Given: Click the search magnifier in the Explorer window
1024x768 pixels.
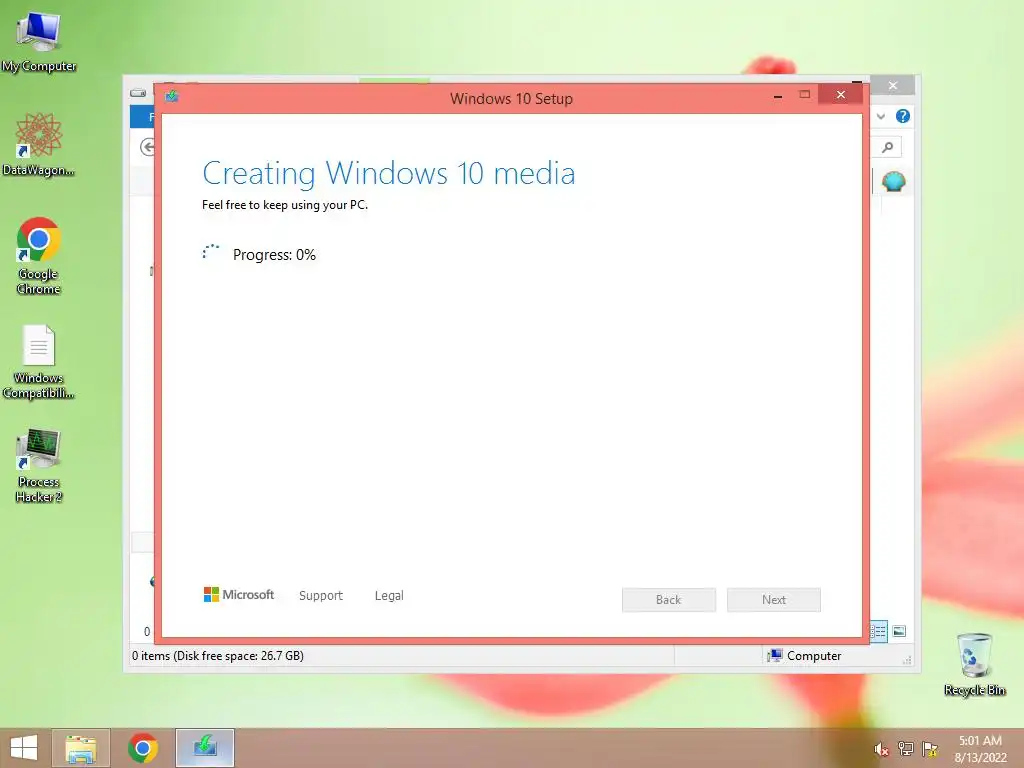Looking at the screenshot, I should coord(888,148).
